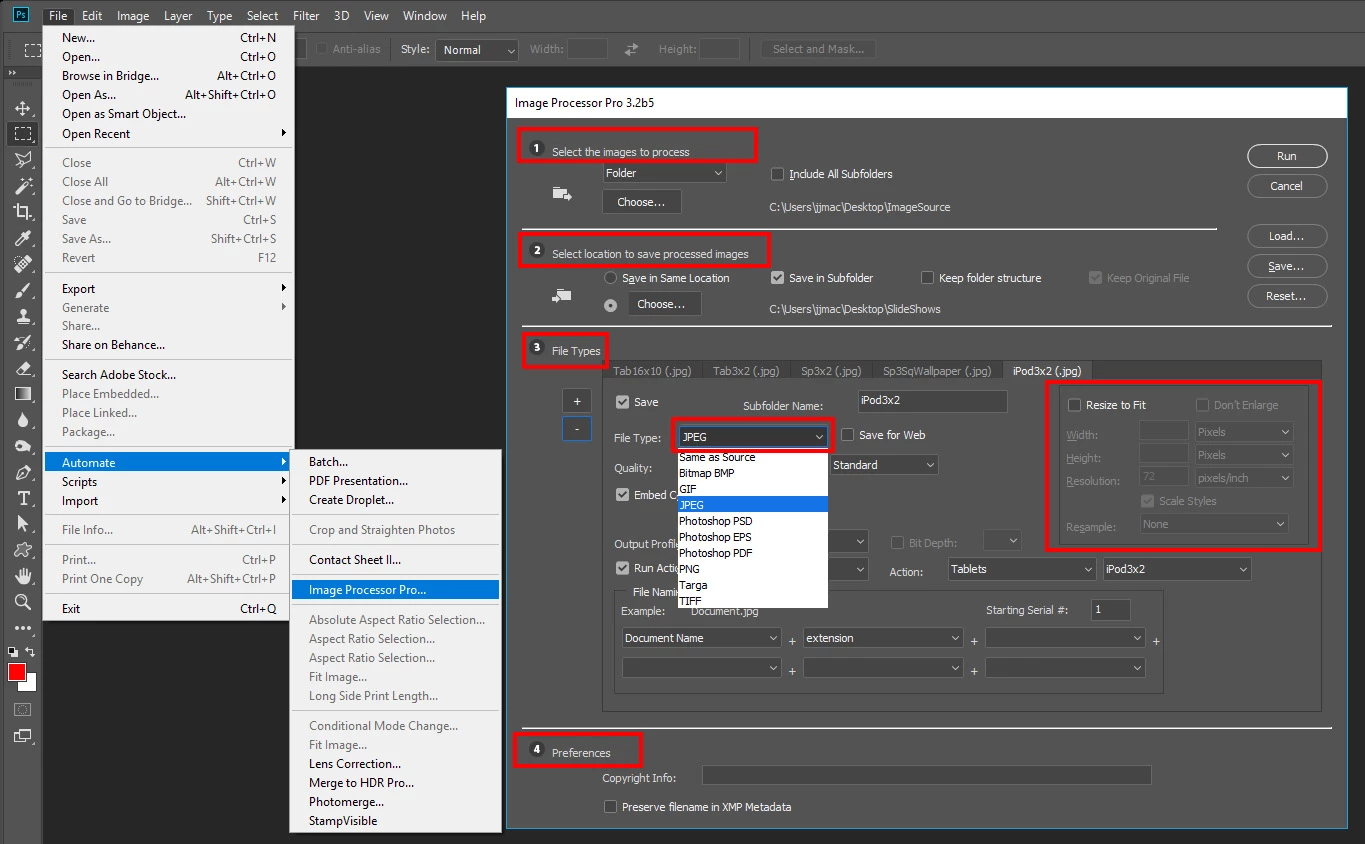
Task: Click the Run button
Action: [x=1287, y=156]
